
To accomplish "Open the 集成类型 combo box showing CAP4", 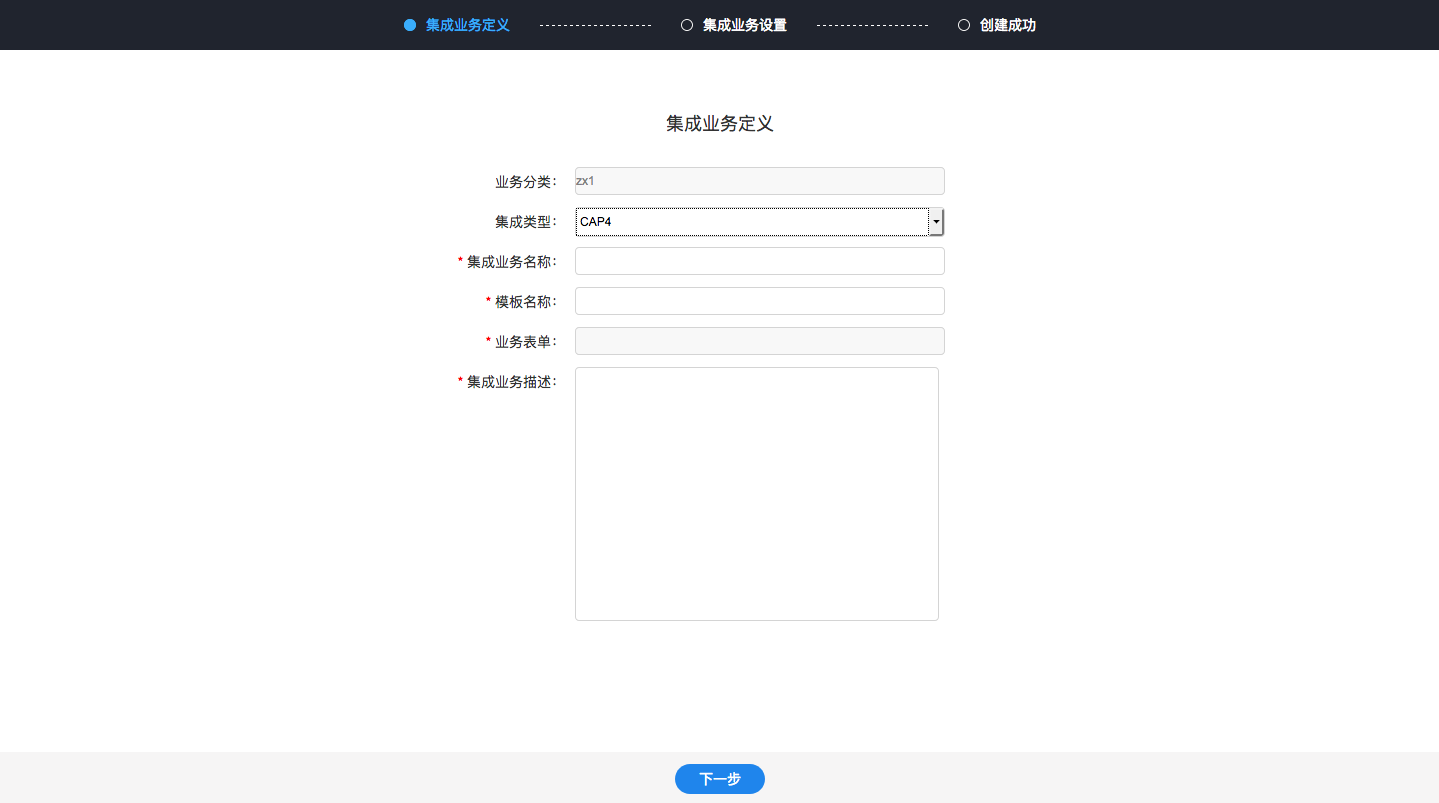I will tap(760, 222).
